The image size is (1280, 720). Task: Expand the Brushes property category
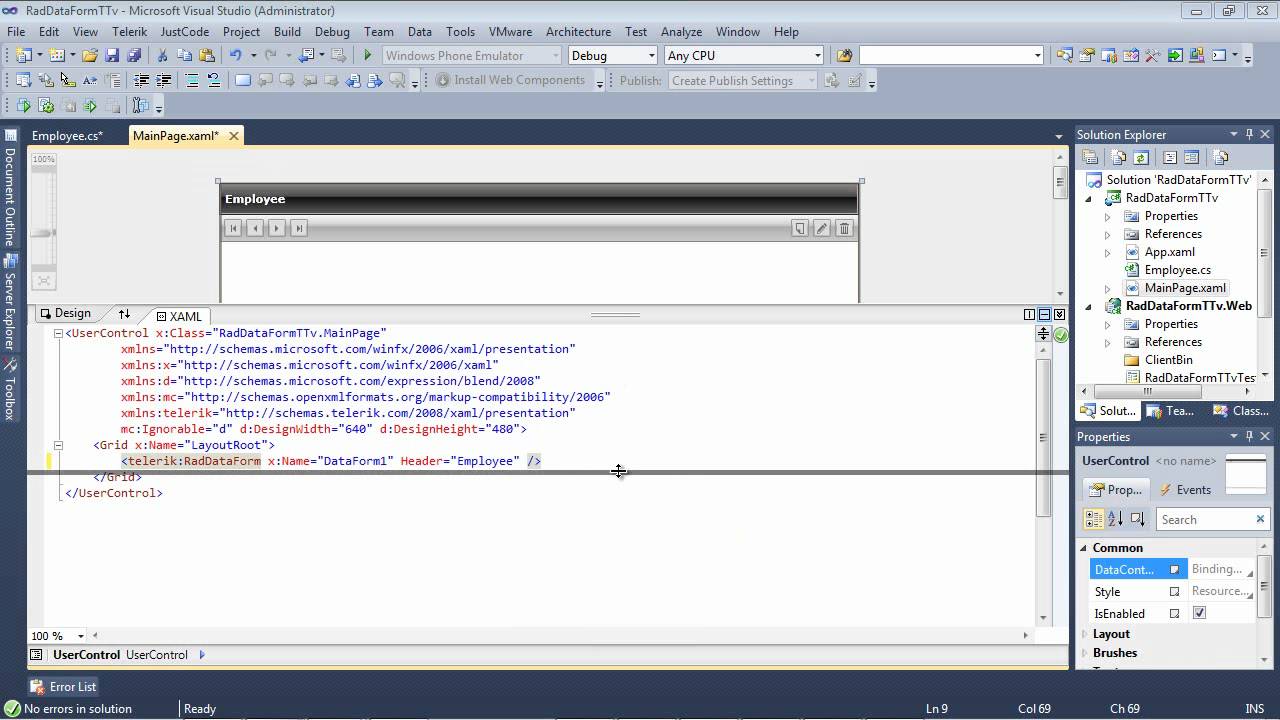[1083, 653]
